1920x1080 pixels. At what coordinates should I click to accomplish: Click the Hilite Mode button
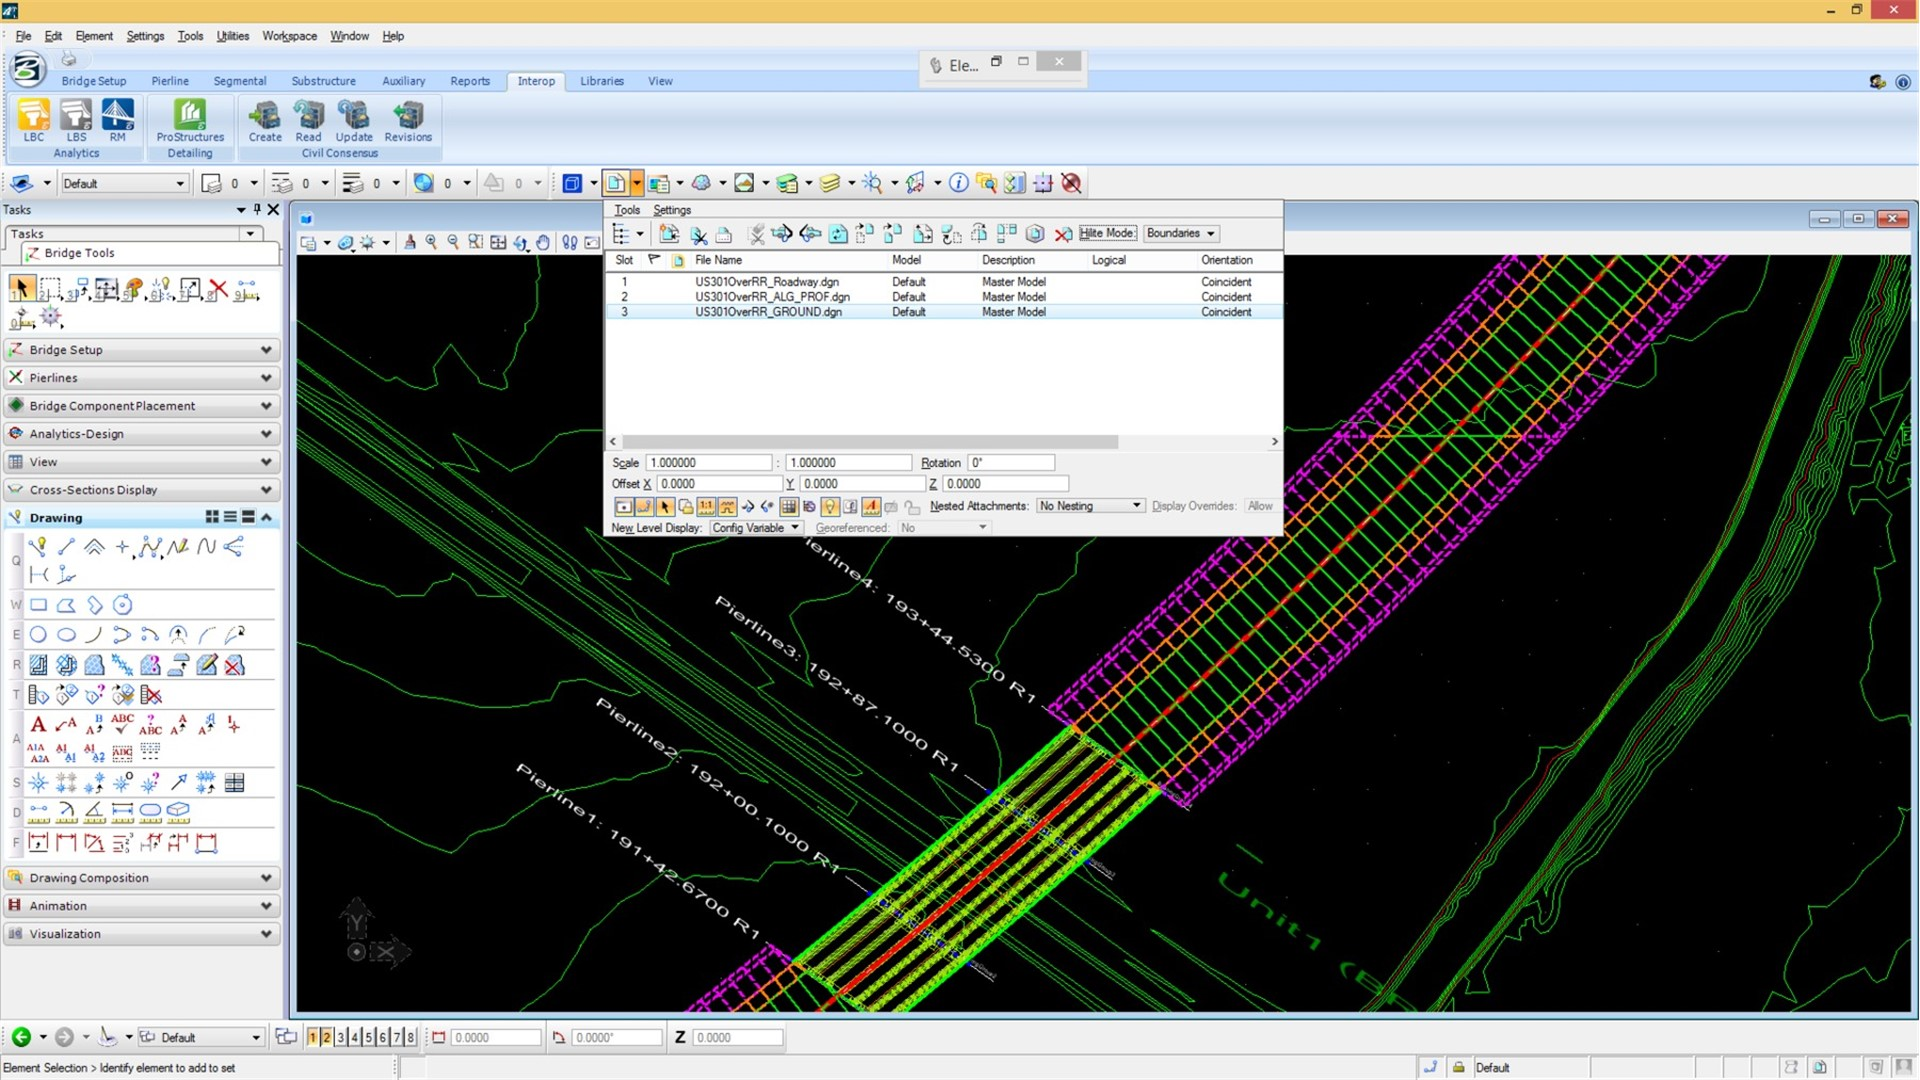(x=1107, y=233)
